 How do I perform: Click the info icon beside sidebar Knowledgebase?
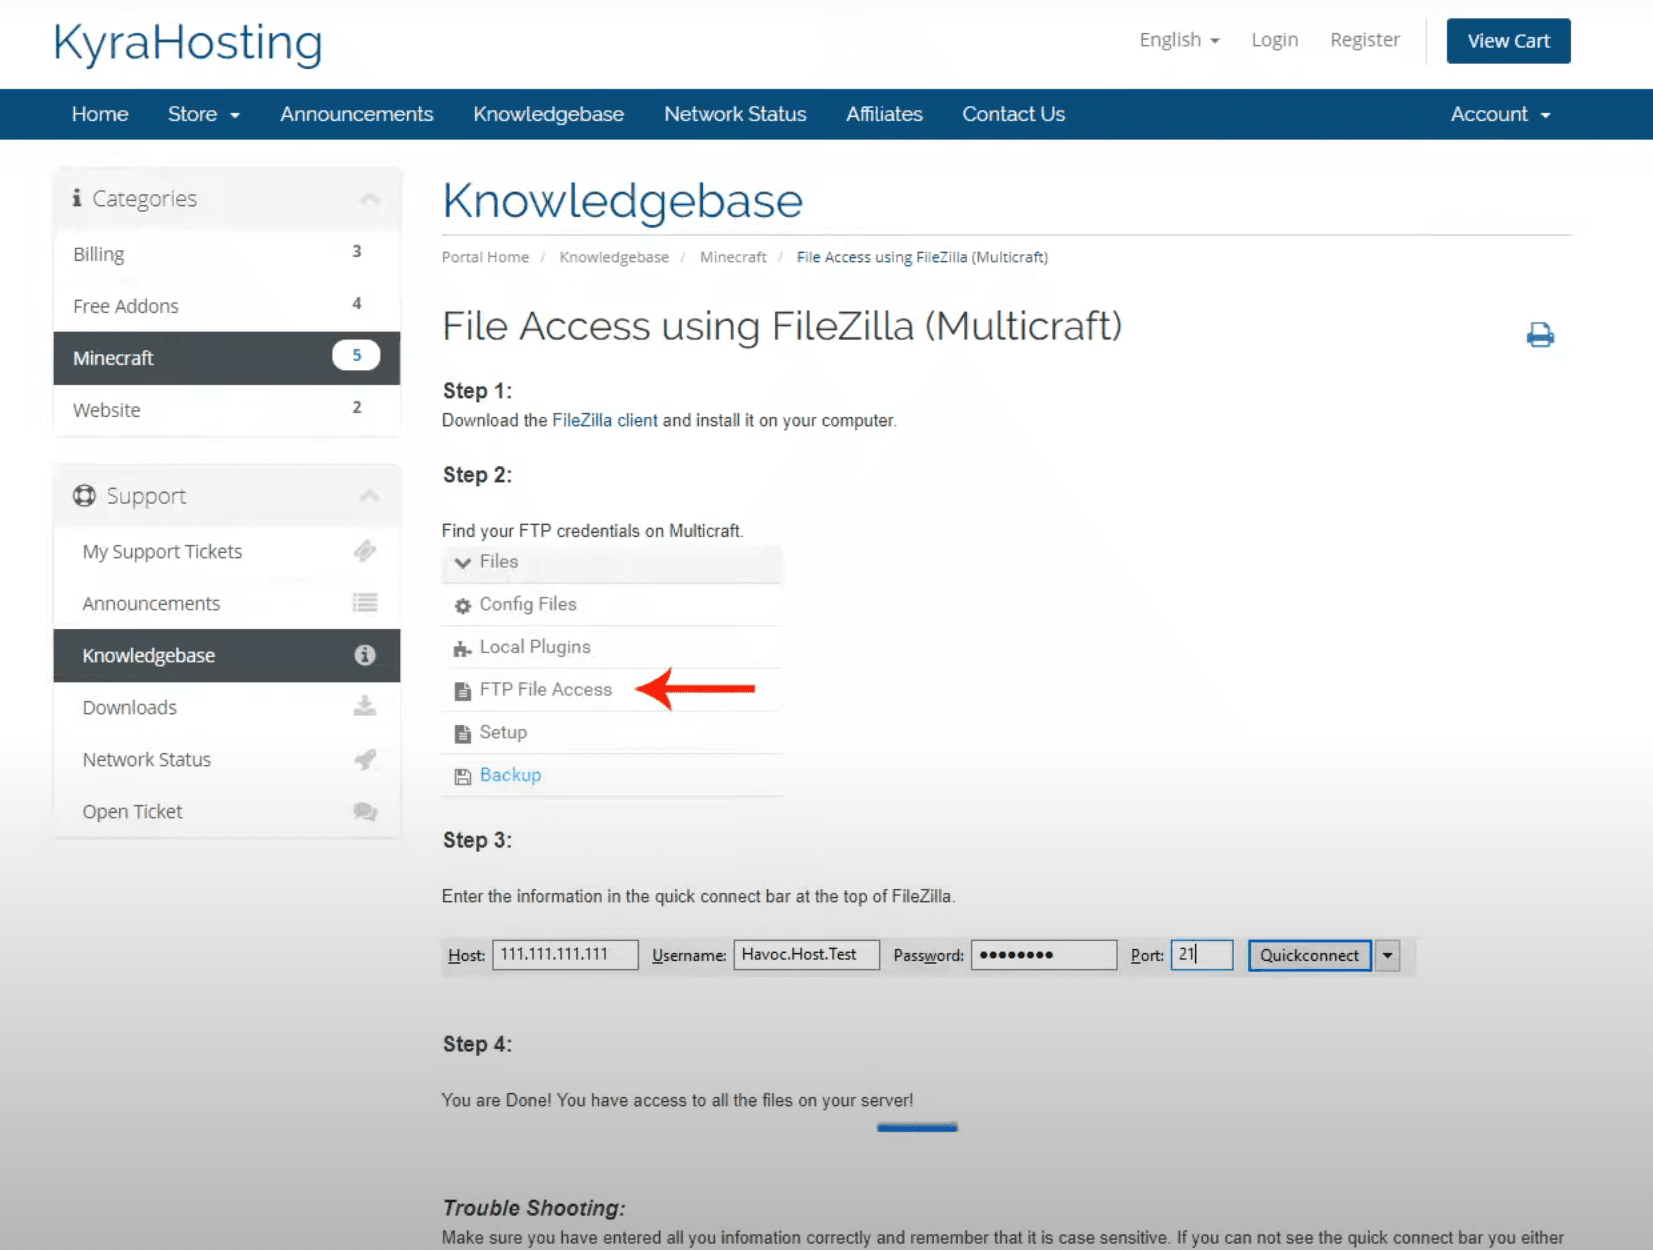coord(365,655)
